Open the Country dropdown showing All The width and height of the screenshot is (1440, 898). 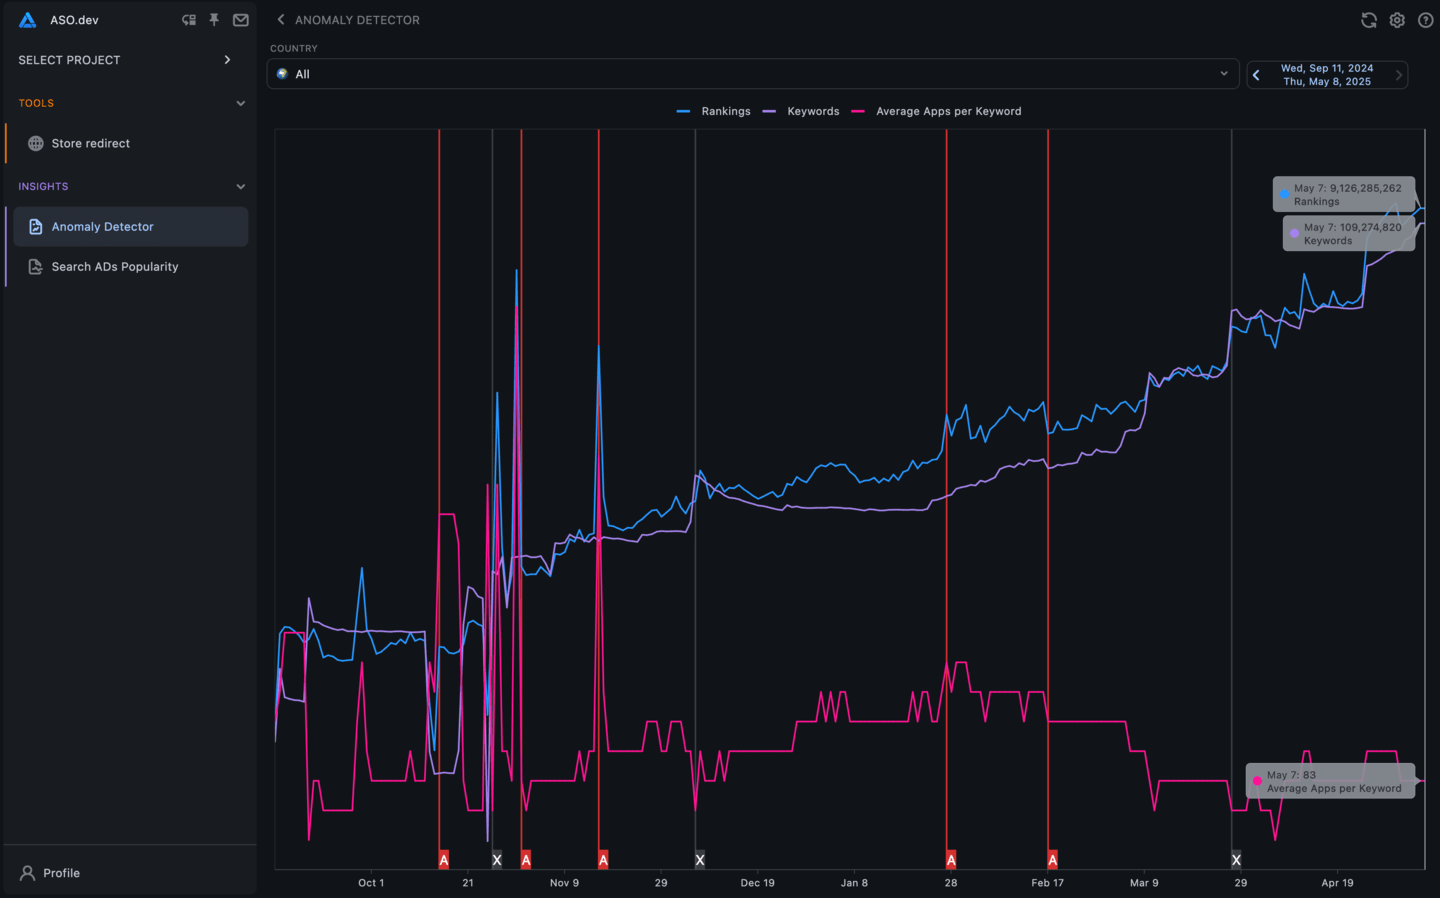pos(752,73)
